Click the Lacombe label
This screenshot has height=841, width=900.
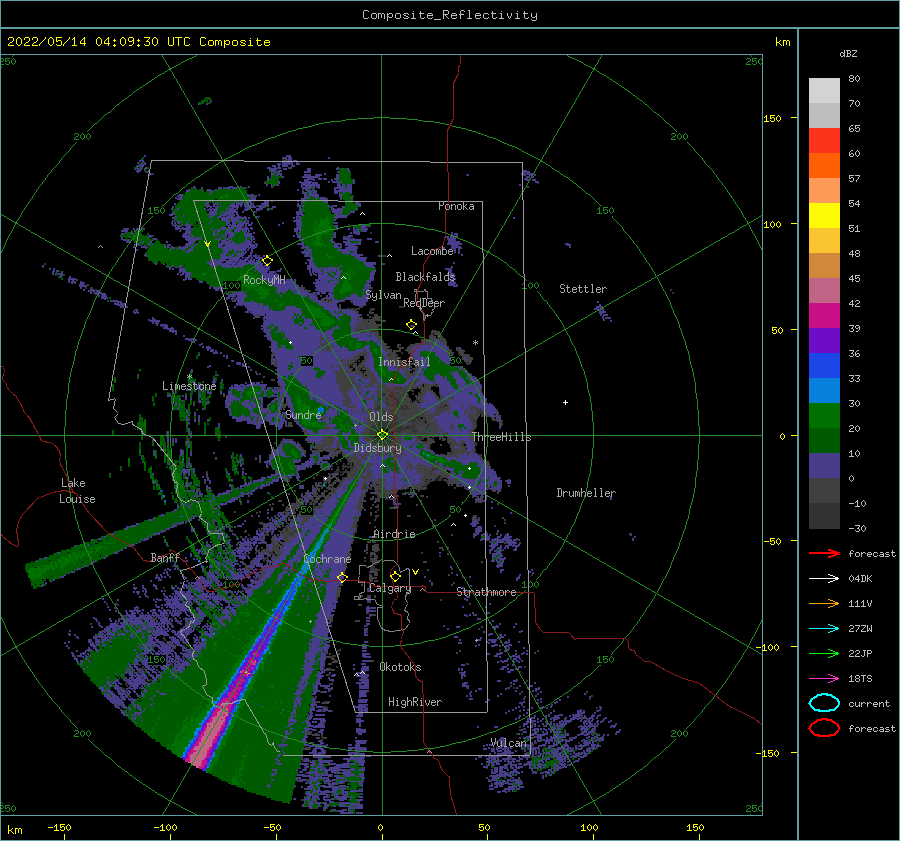point(432,251)
